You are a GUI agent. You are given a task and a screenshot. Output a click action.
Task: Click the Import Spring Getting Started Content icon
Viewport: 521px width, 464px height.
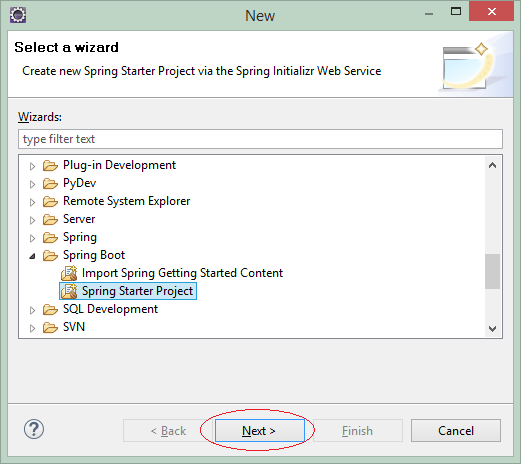point(69,273)
